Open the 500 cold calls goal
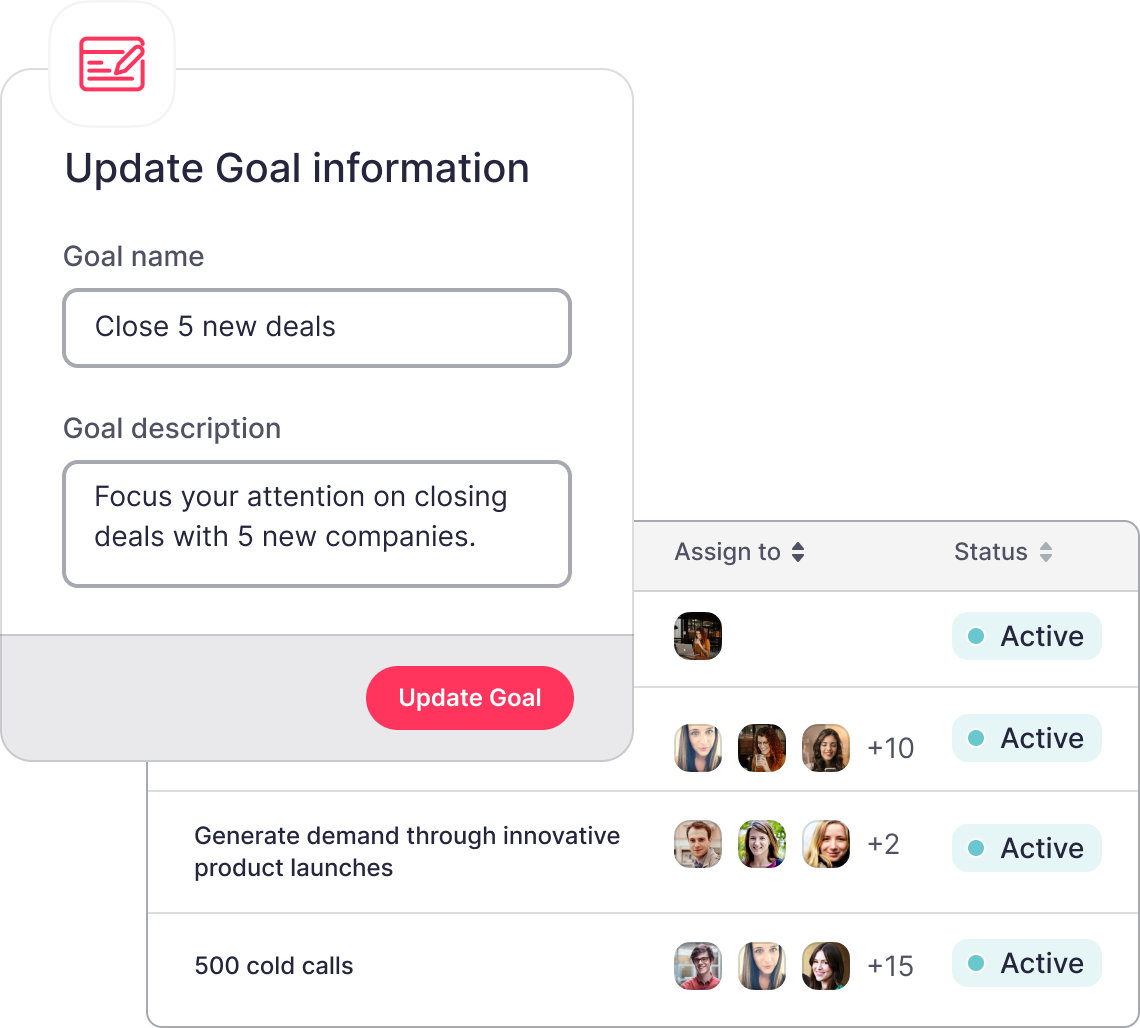 coord(273,965)
